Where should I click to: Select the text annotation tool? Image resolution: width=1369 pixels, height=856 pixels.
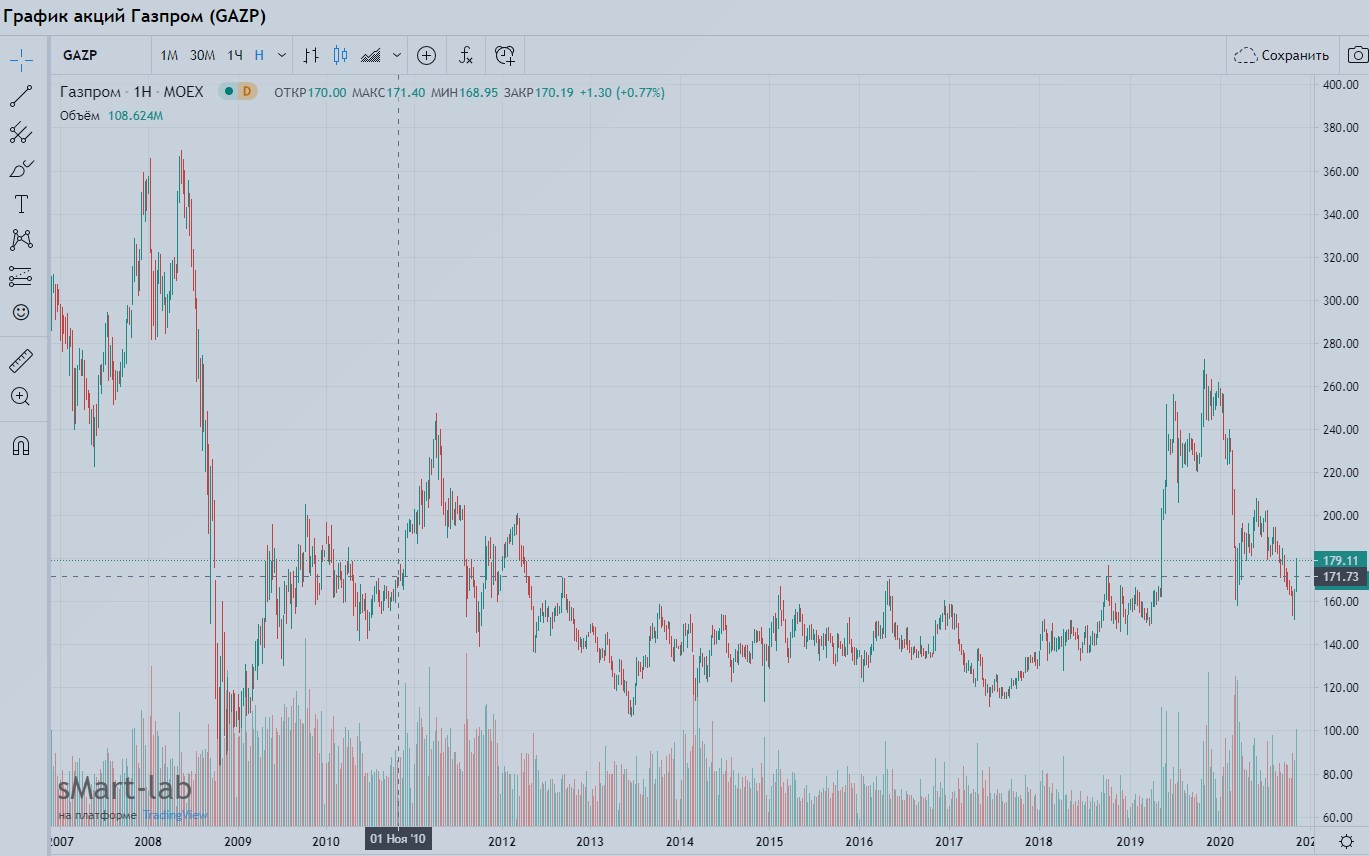pyautogui.click(x=21, y=204)
